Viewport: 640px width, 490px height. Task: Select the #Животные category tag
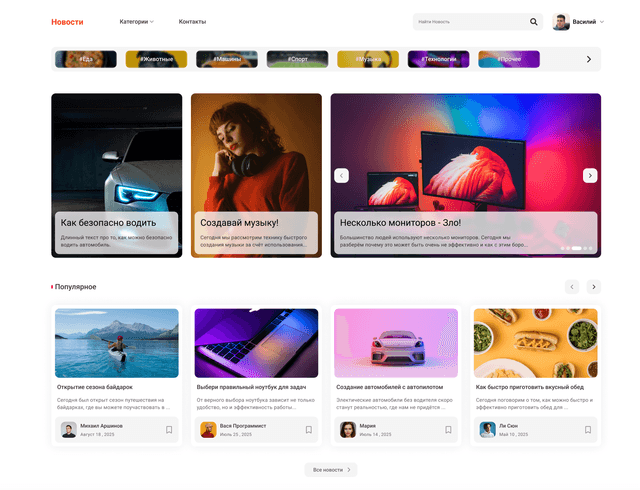(156, 59)
